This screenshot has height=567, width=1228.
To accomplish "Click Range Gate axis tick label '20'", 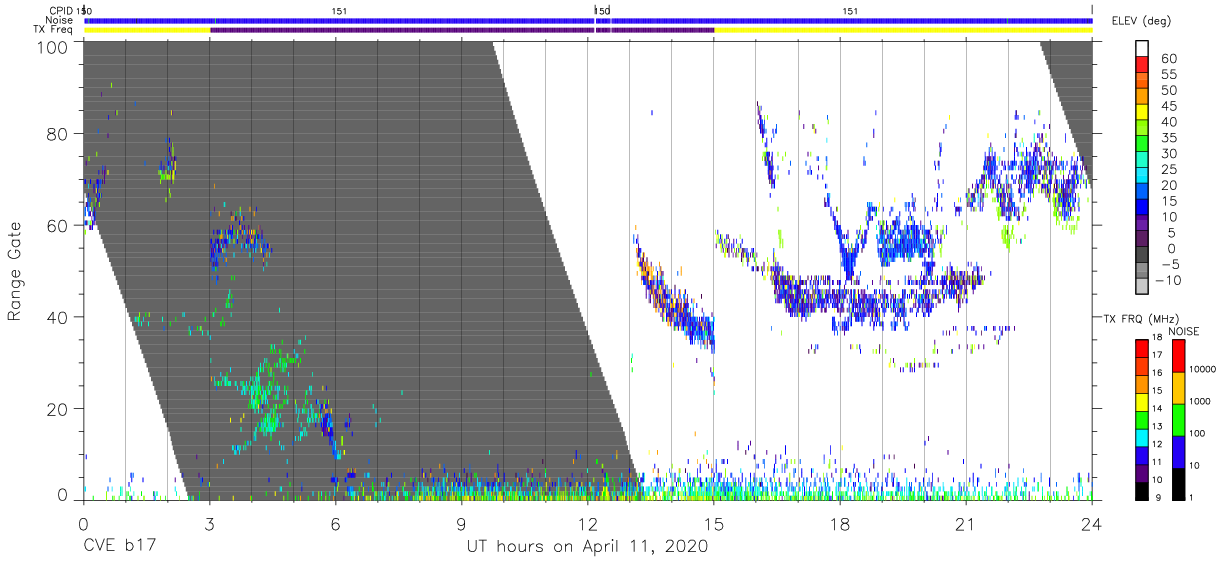I will point(56,409).
